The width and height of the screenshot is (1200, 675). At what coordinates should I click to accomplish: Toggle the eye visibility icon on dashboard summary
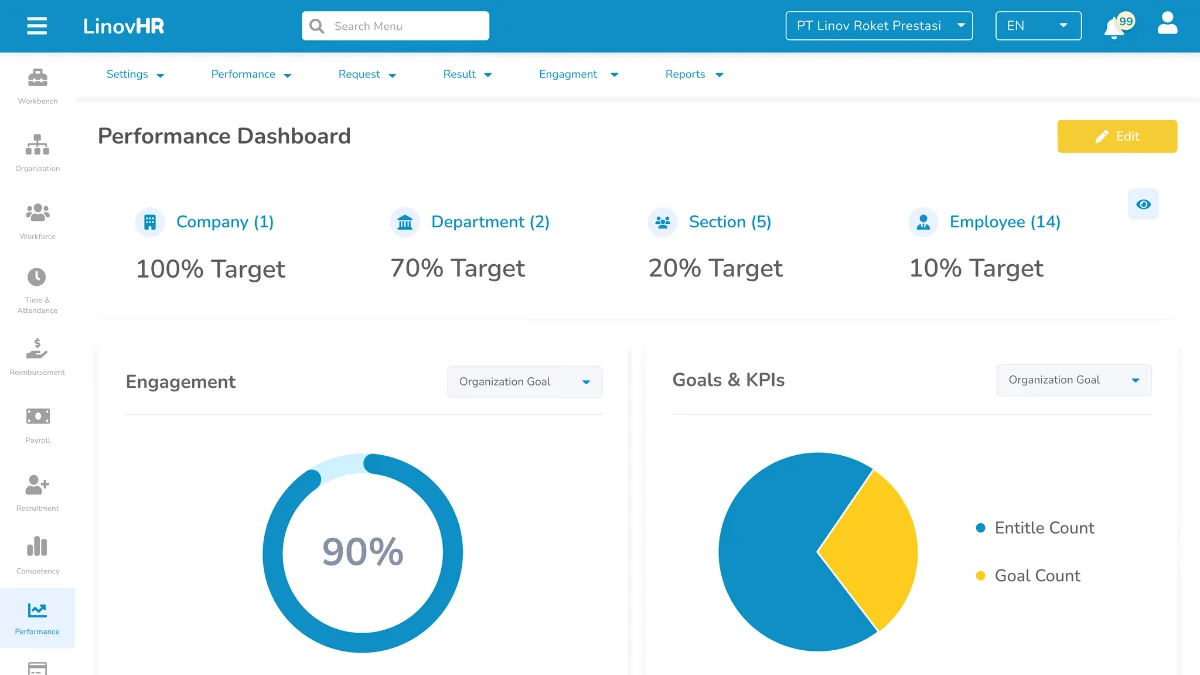[1143, 204]
